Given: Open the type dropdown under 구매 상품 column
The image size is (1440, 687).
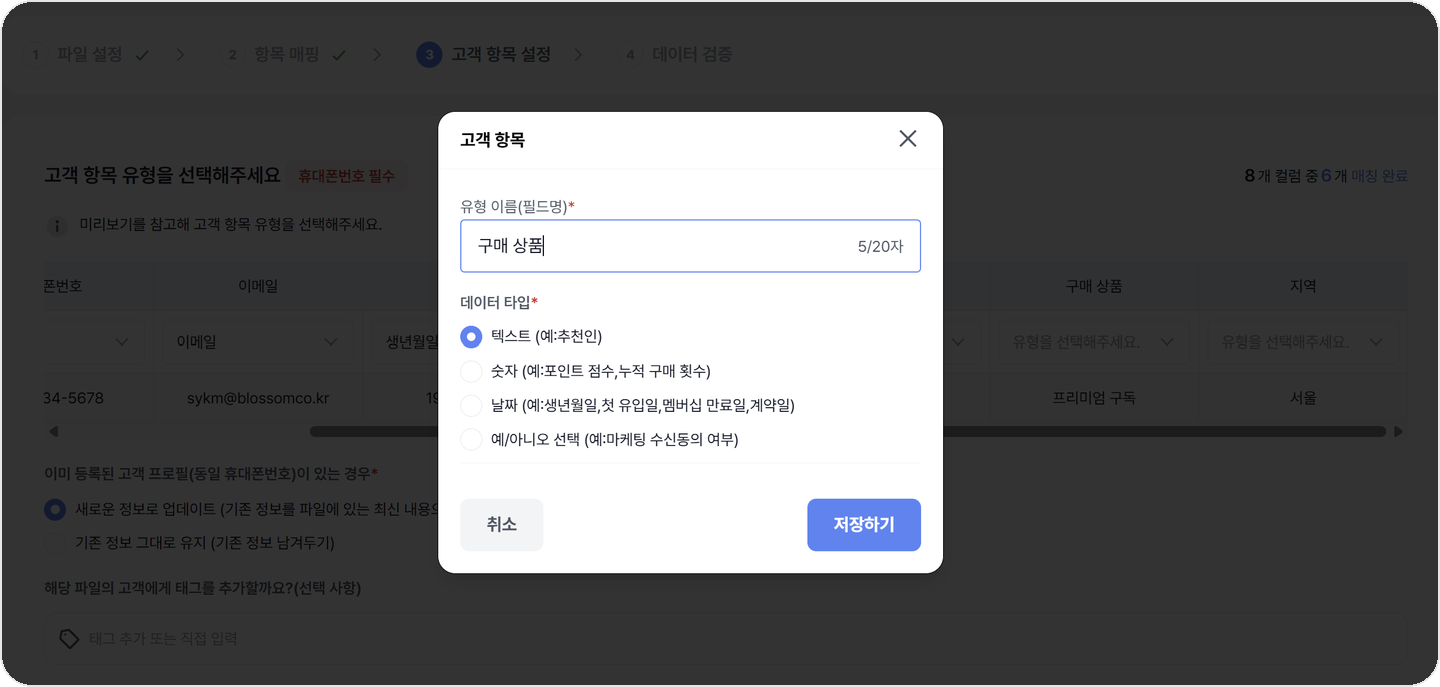Looking at the screenshot, I should coord(1093,342).
